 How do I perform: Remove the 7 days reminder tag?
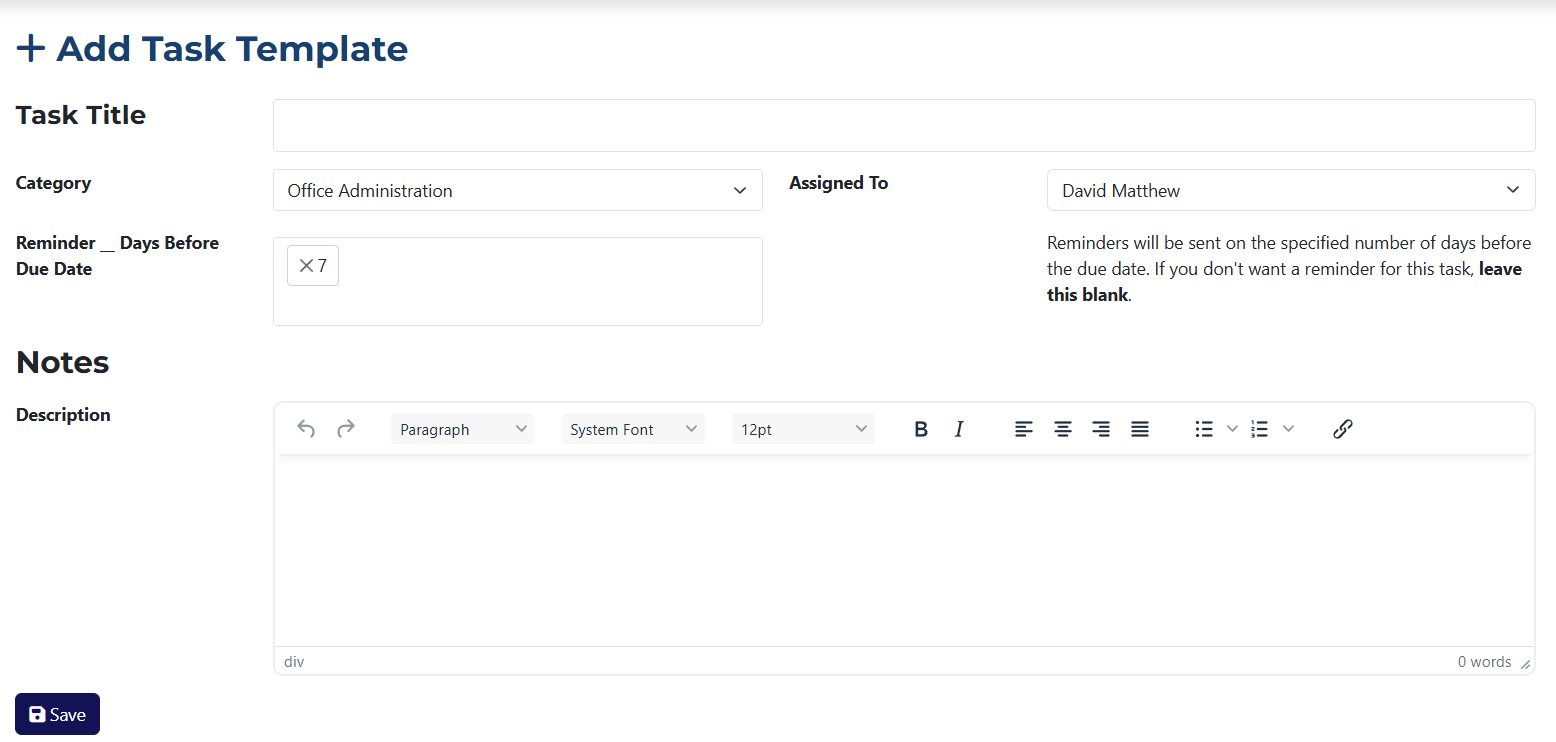coord(306,266)
